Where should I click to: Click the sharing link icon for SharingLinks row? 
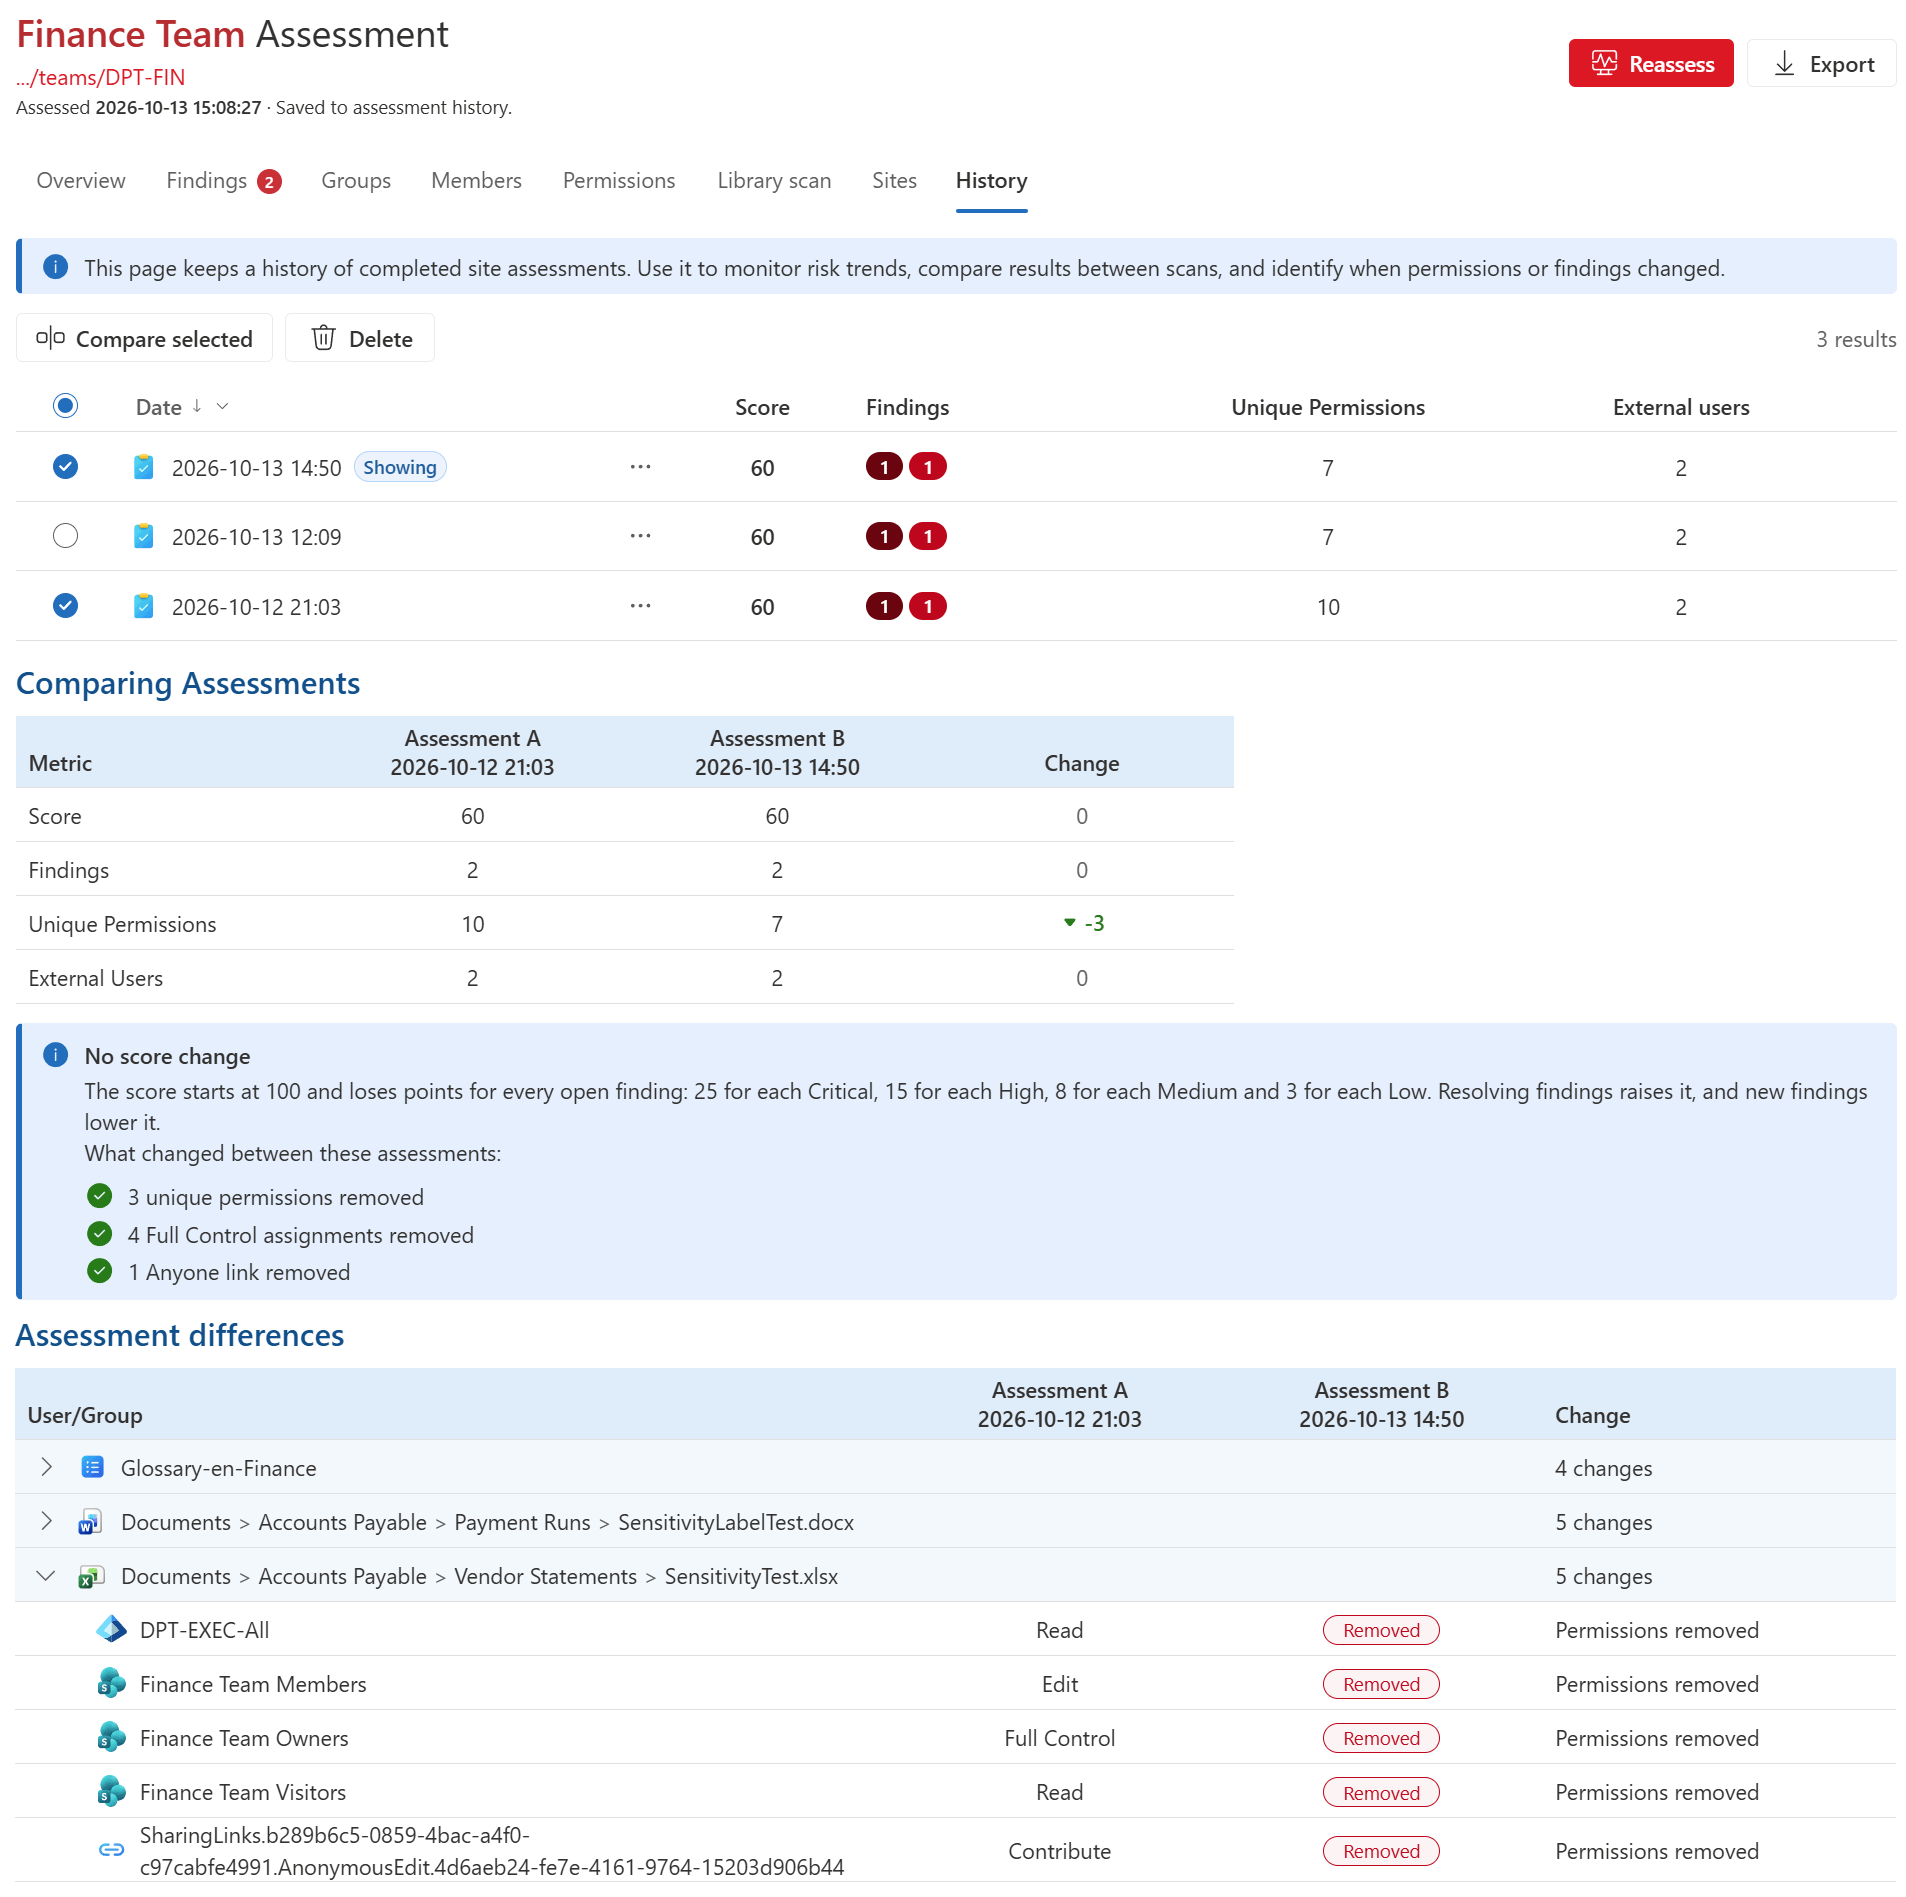coord(111,1850)
